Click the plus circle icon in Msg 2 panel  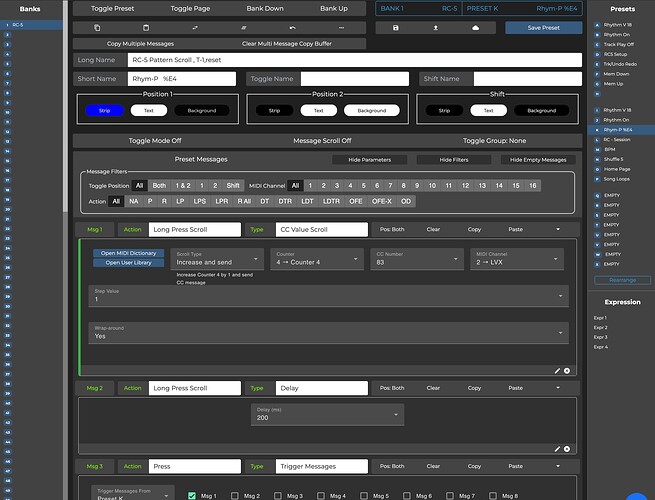click(567, 449)
